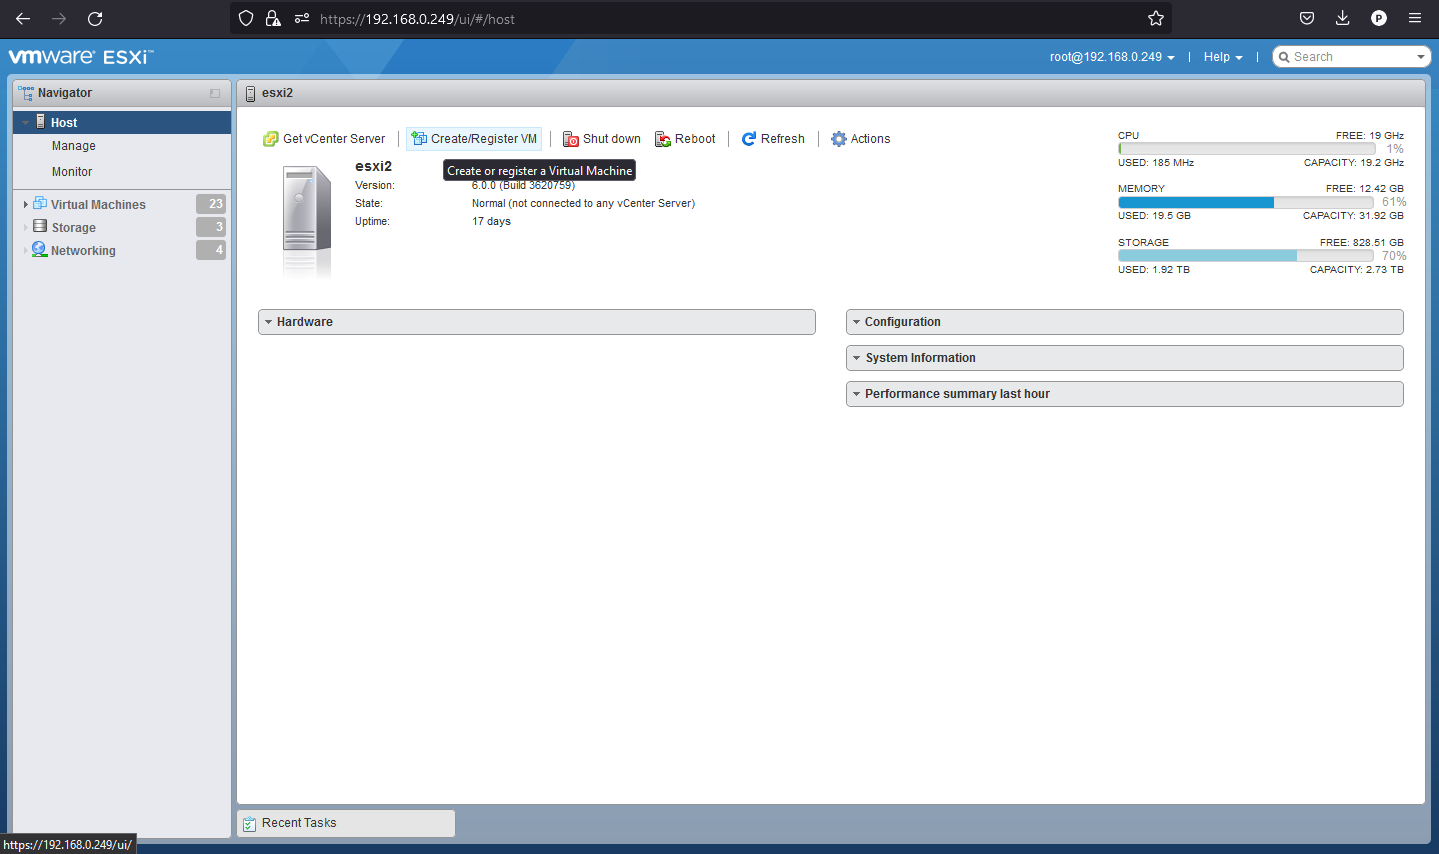Viewport: 1439px width, 854px height.
Task: Open the search options dropdown arrow
Action: click(x=1421, y=57)
